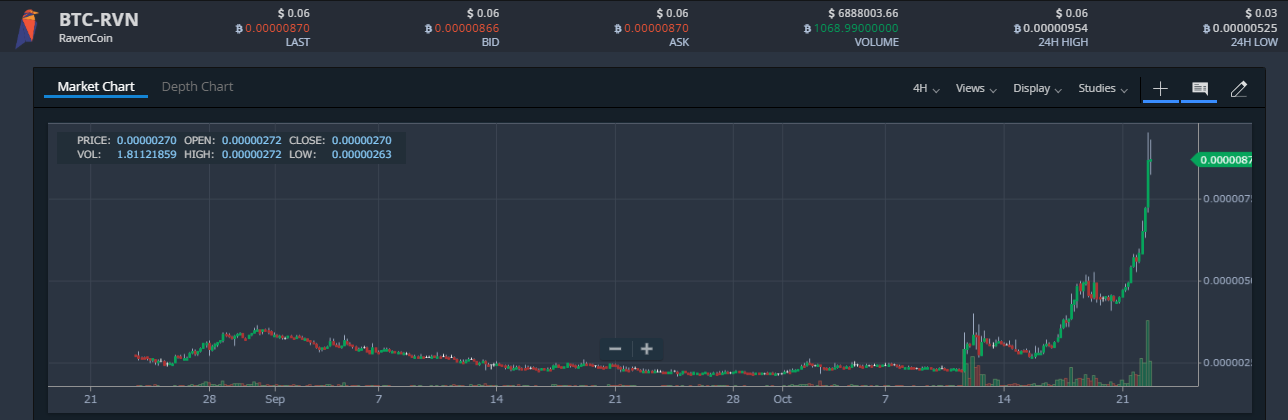Viewport: 1288px width, 420px height.
Task: Zoom out using the minus button
Action: click(x=615, y=349)
